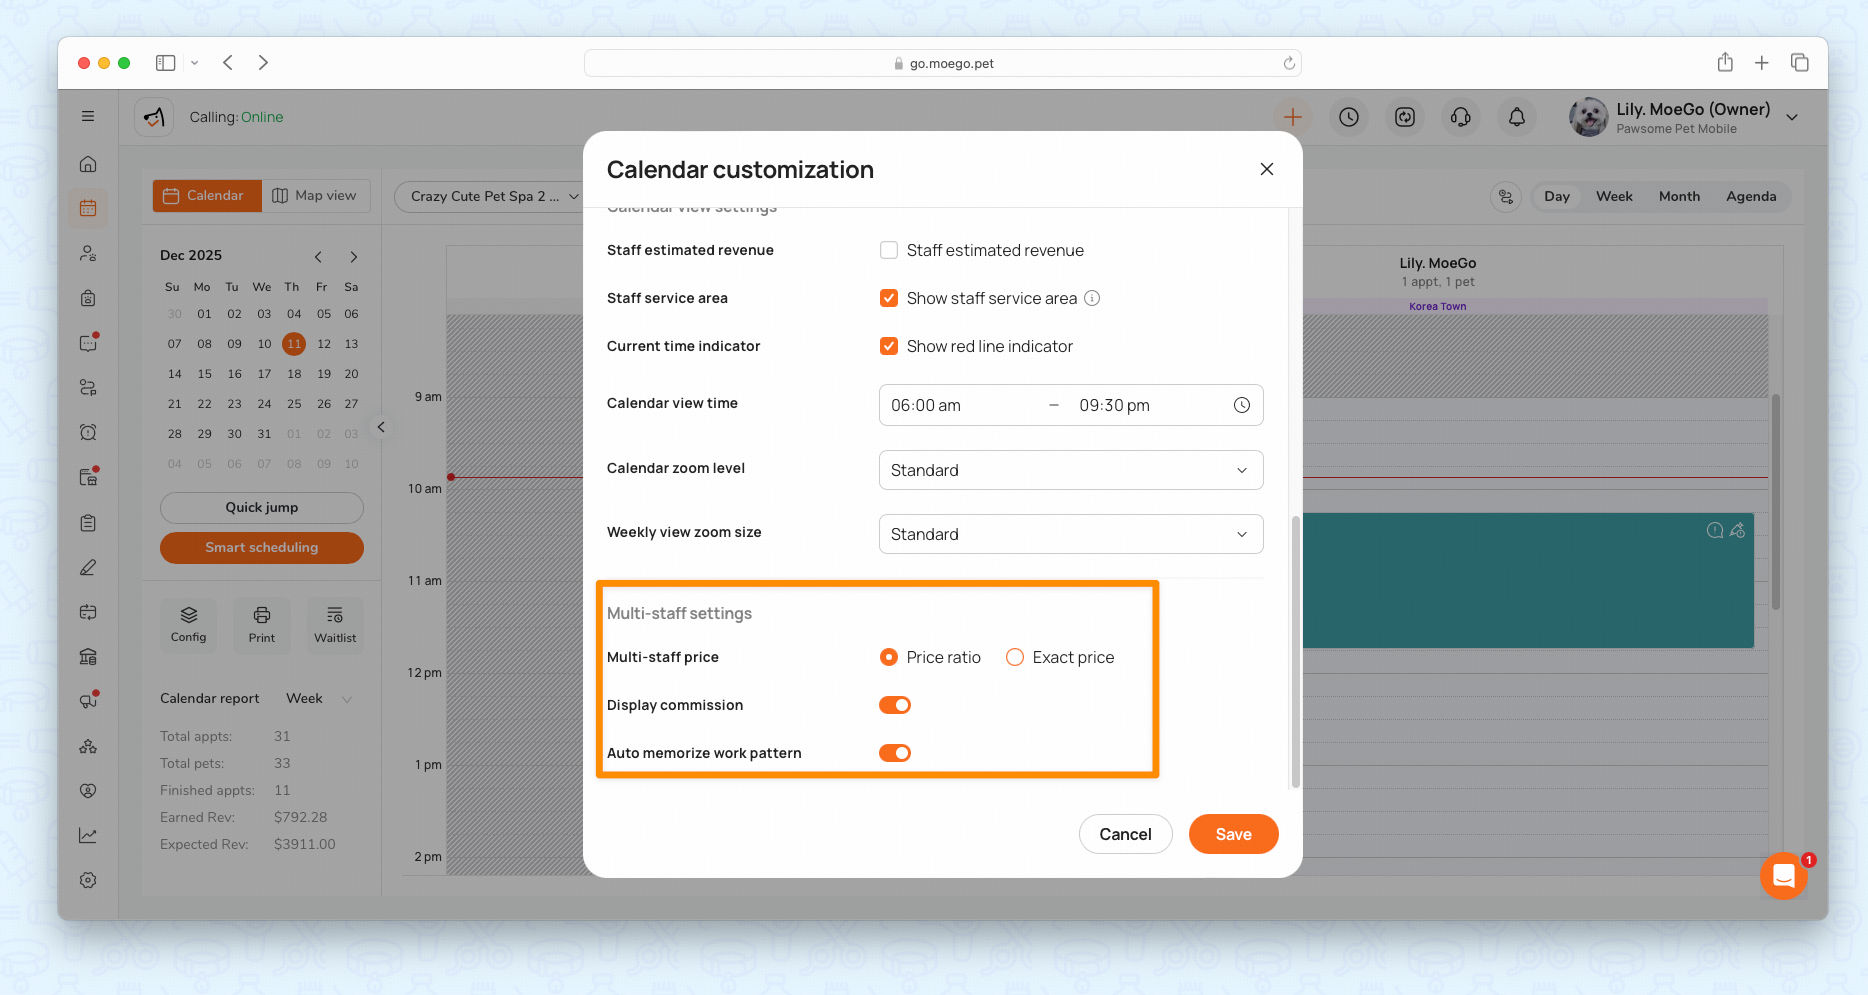
Task: Click the Print icon button
Action: tap(261, 625)
